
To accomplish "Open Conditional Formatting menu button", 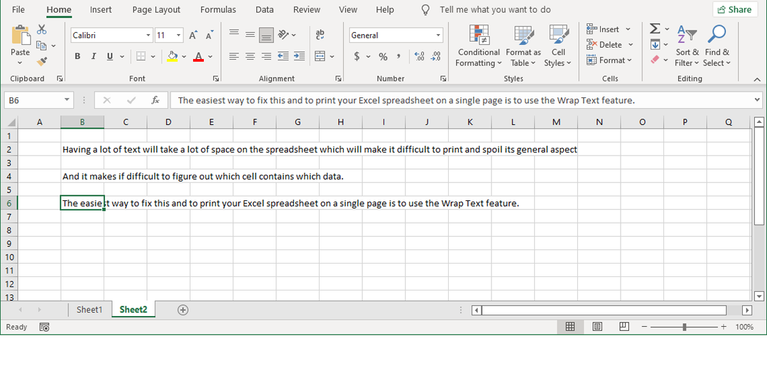I will click(479, 46).
